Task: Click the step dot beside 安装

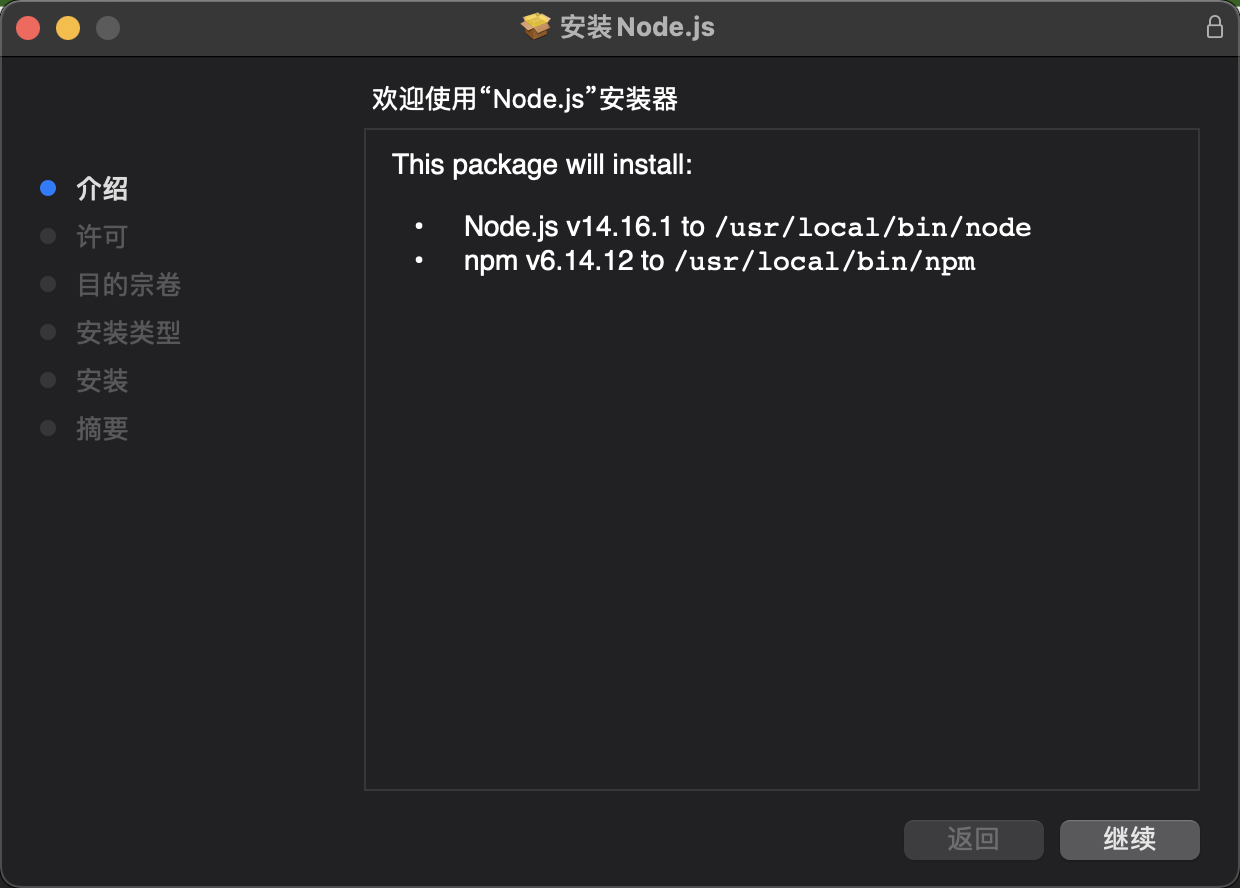Action: pyautogui.click(x=47, y=379)
